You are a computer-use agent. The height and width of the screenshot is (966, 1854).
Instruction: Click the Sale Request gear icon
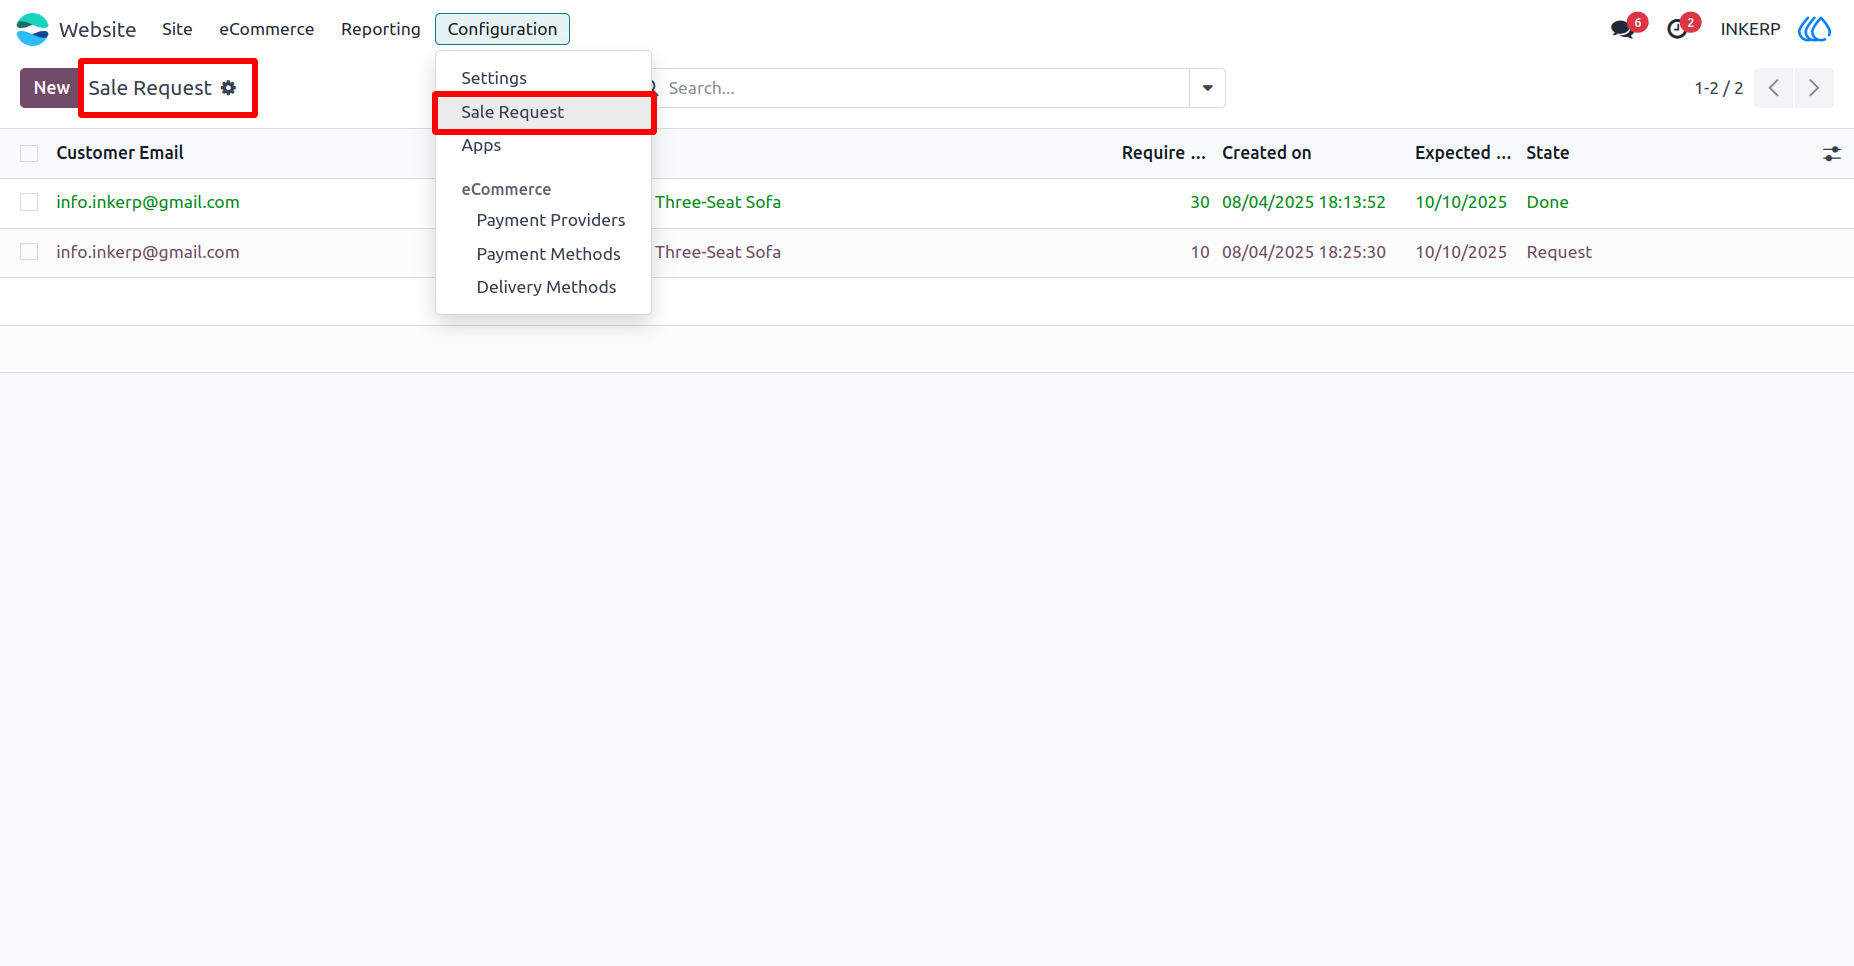click(x=229, y=88)
